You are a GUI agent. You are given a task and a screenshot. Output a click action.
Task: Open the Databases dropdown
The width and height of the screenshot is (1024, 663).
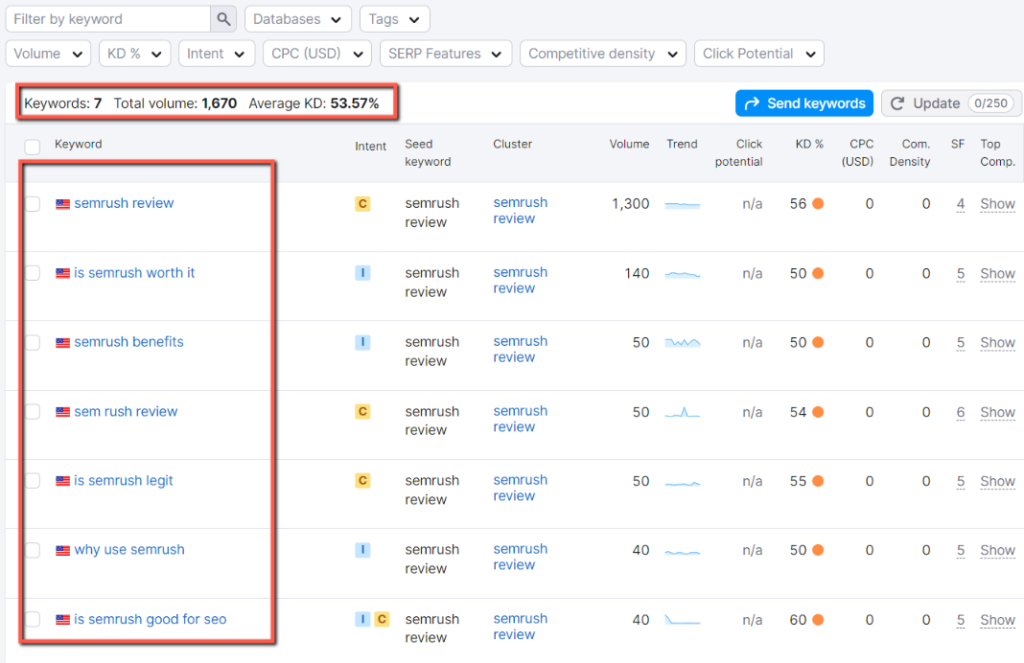[297, 18]
